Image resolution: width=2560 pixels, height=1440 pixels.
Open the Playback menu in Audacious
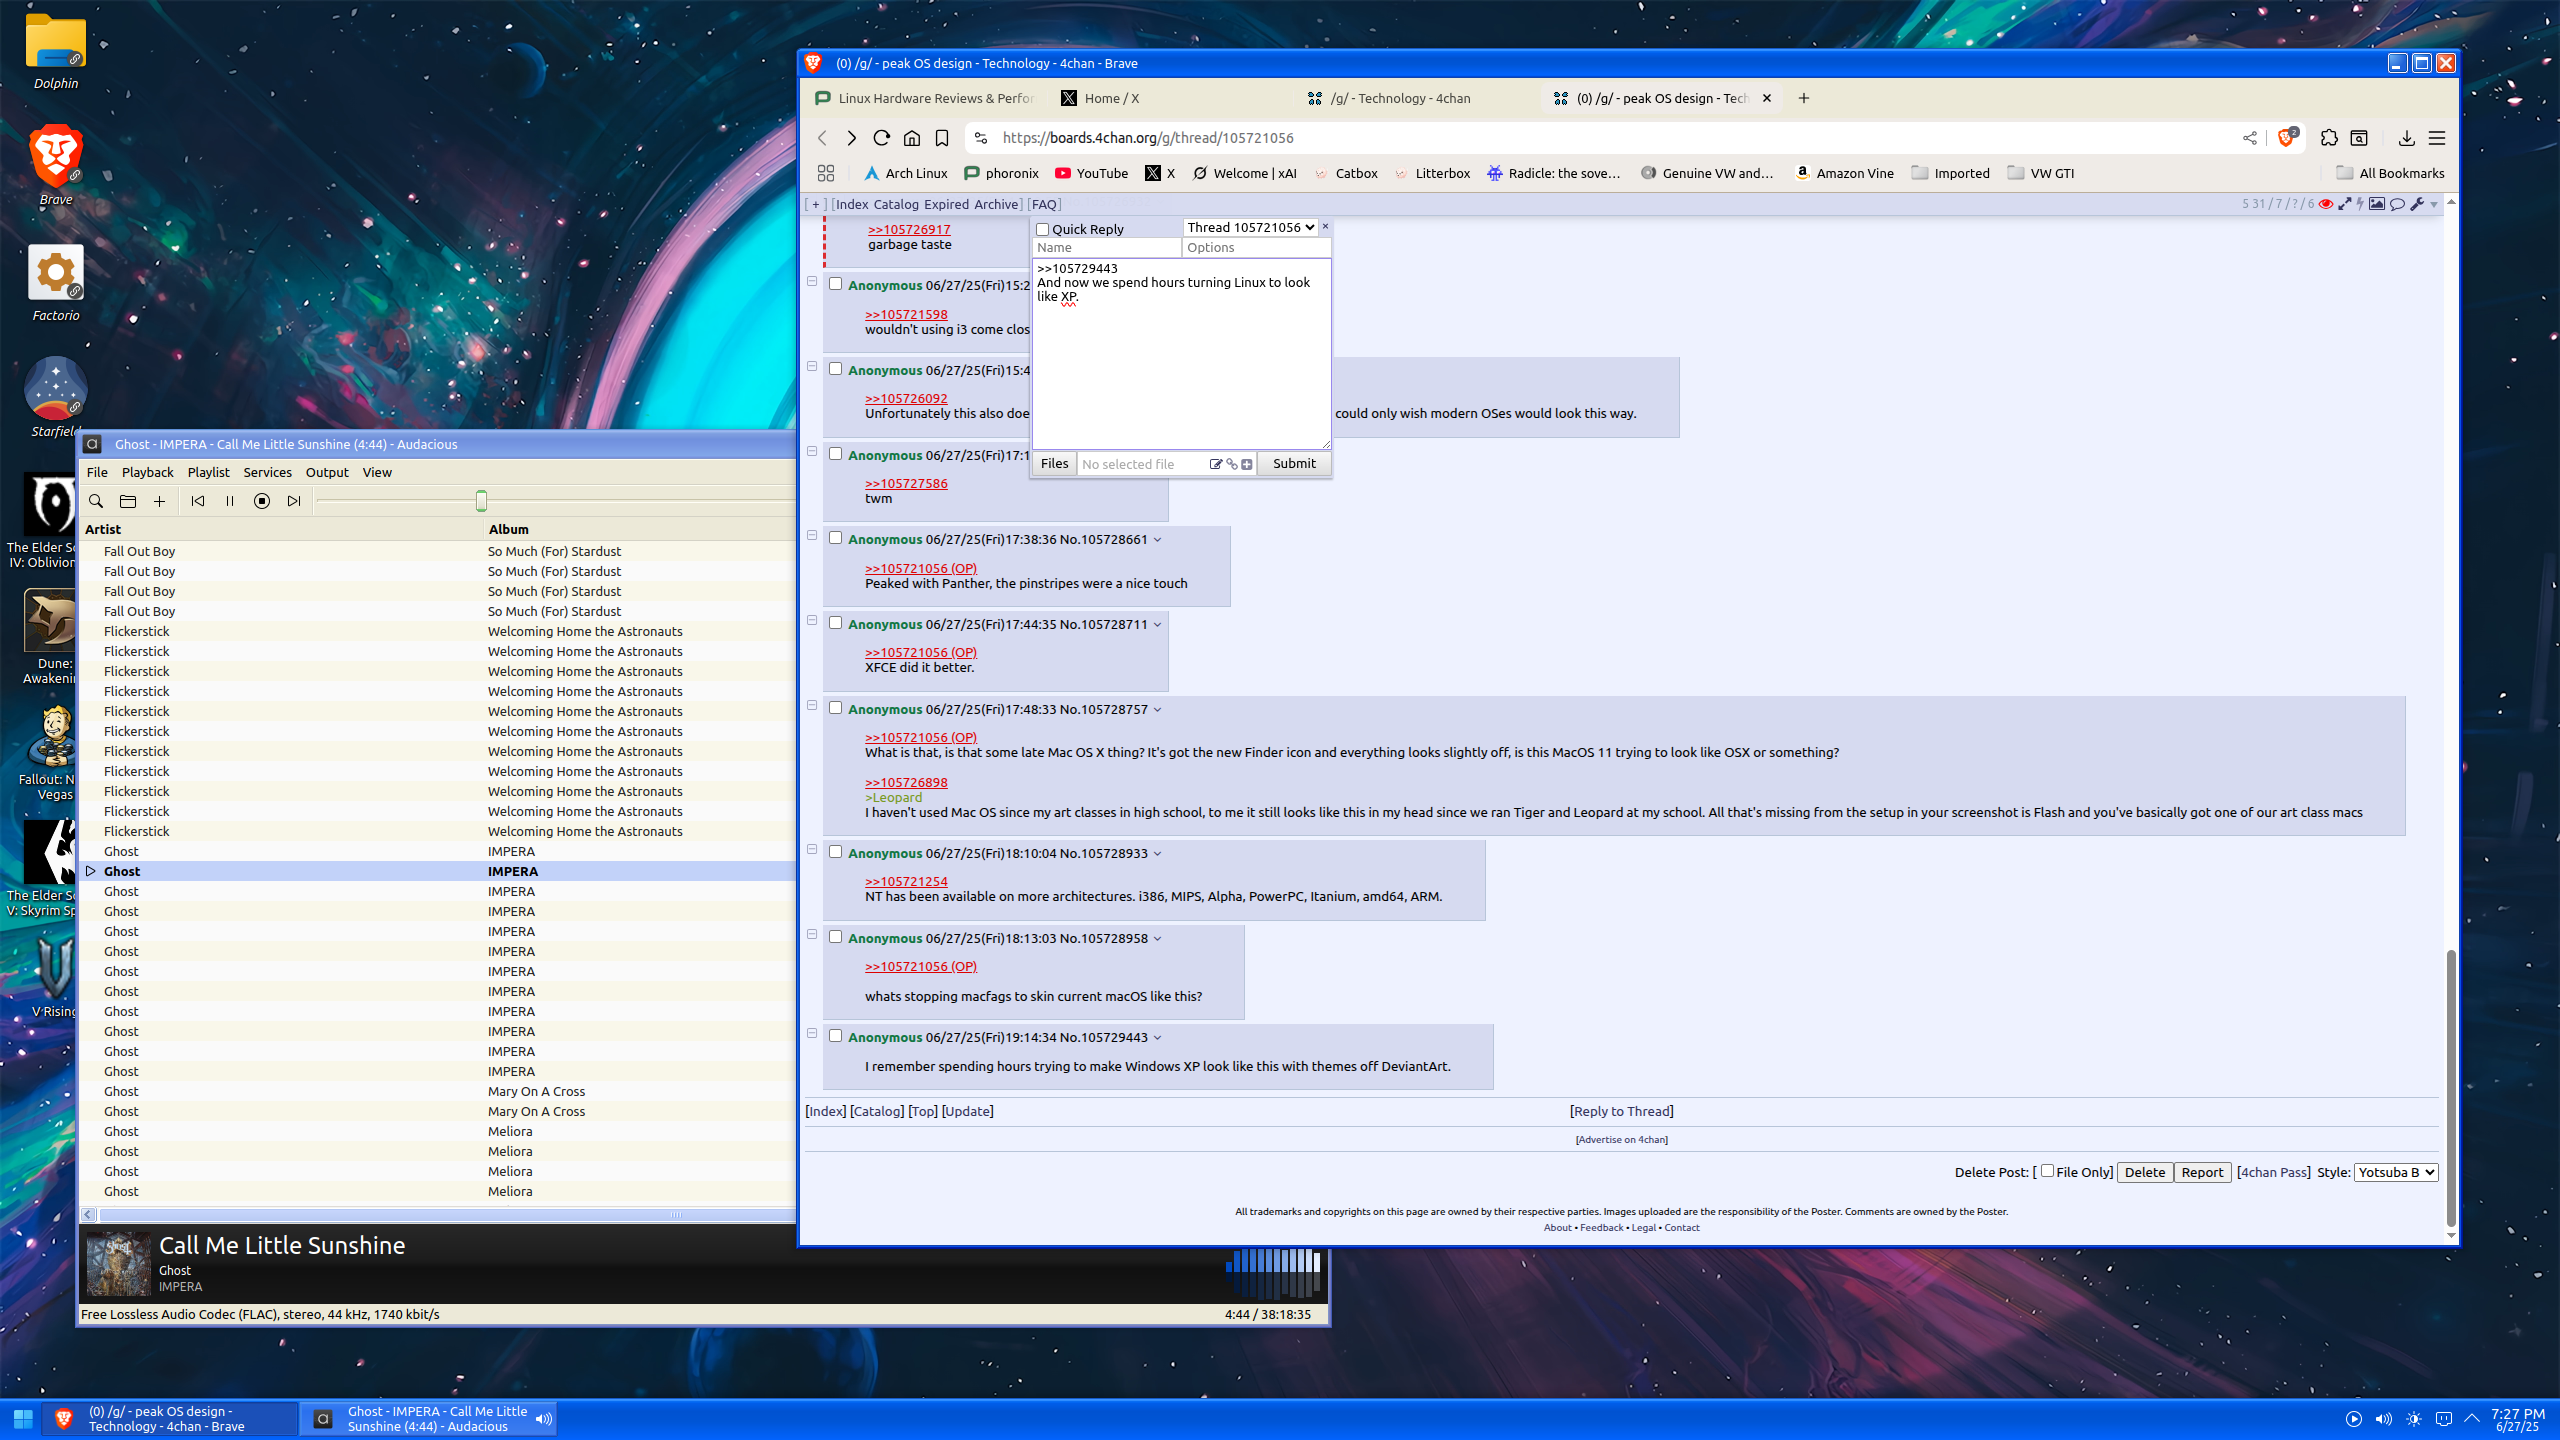[147, 472]
